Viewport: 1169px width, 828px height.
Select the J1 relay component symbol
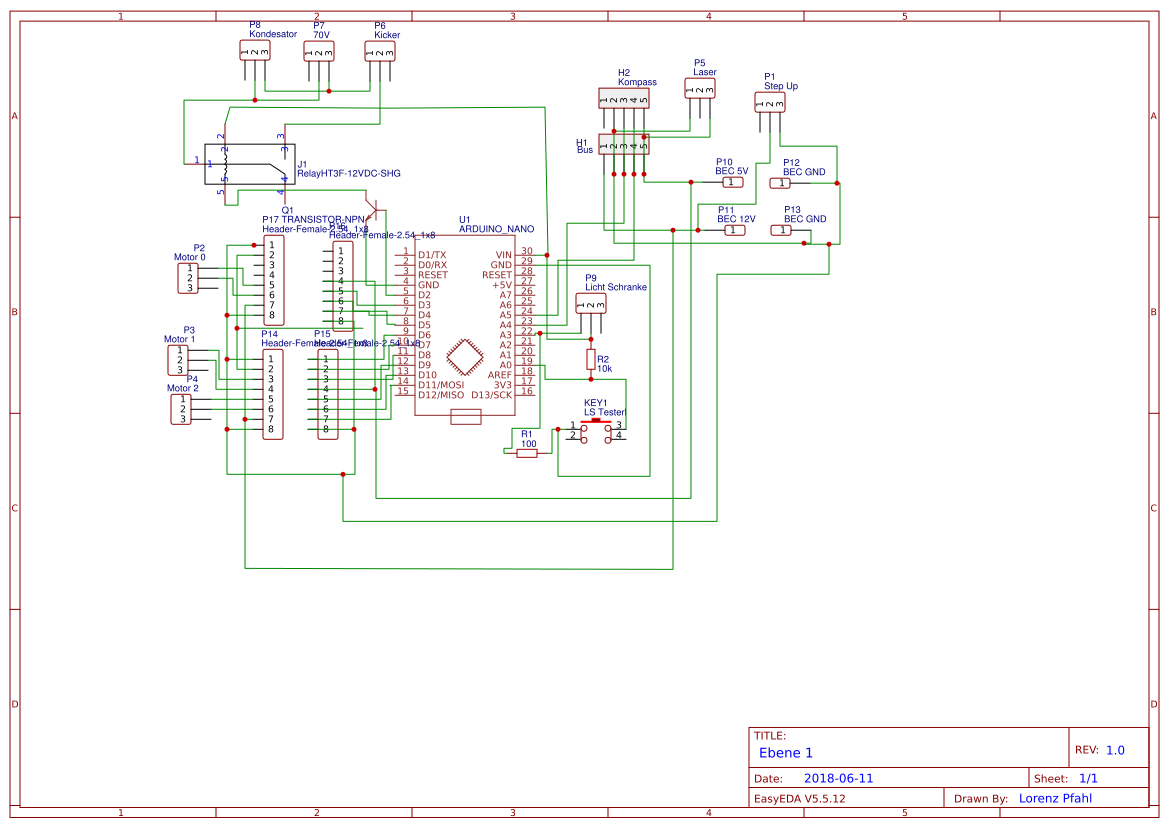[245, 164]
